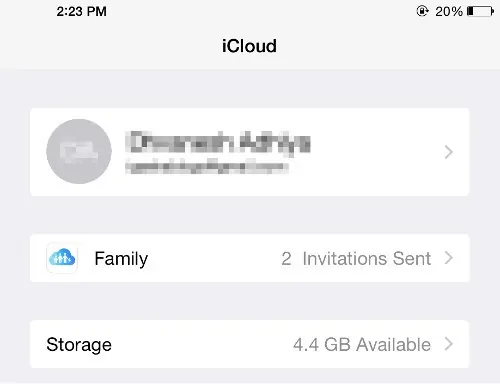Select the Storage label text
This screenshot has width=500, height=384.
(x=79, y=345)
